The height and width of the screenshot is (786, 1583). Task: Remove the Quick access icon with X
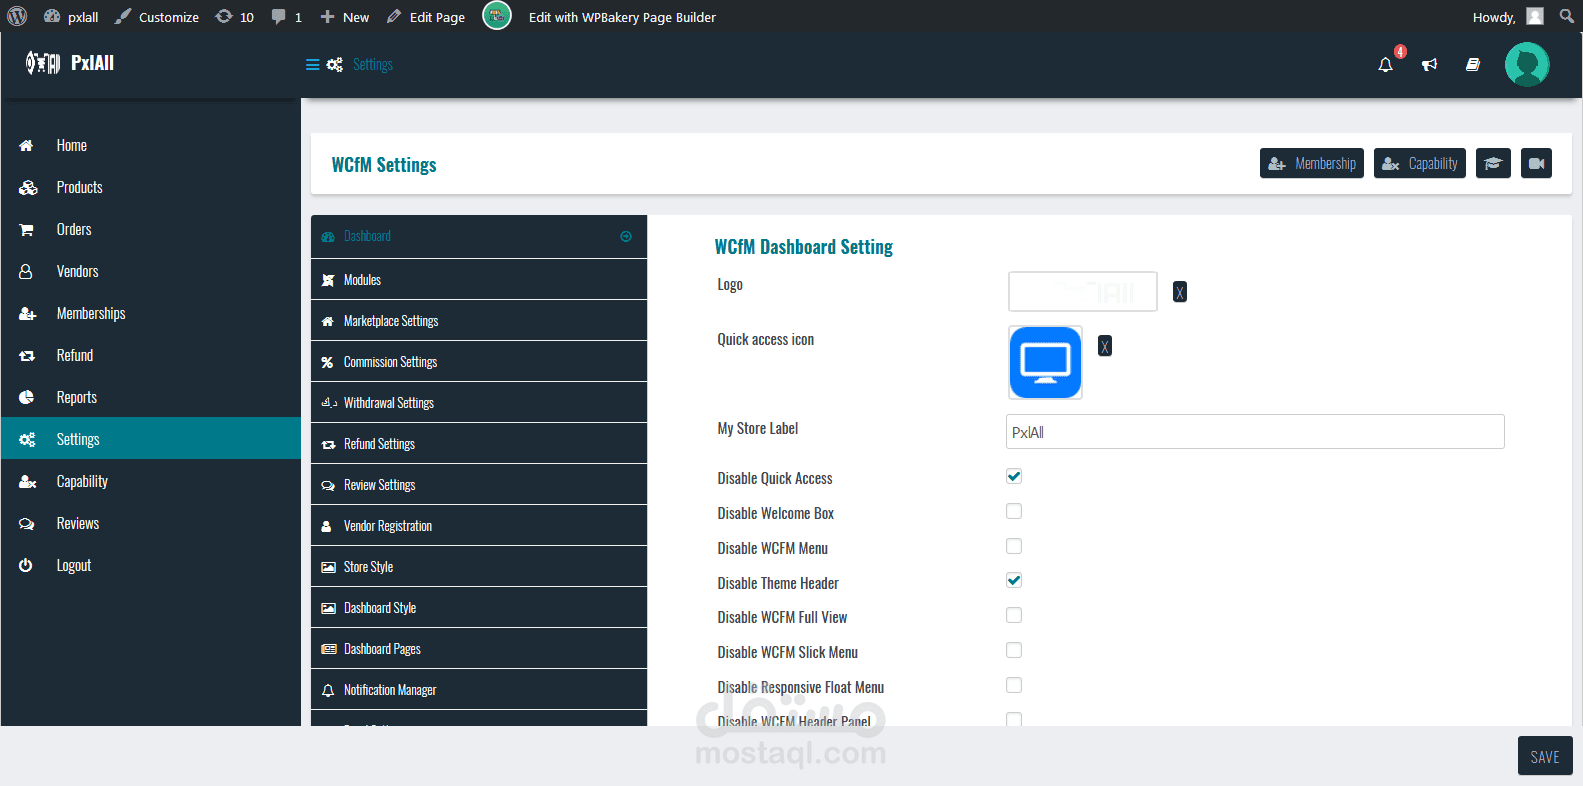(x=1105, y=346)
